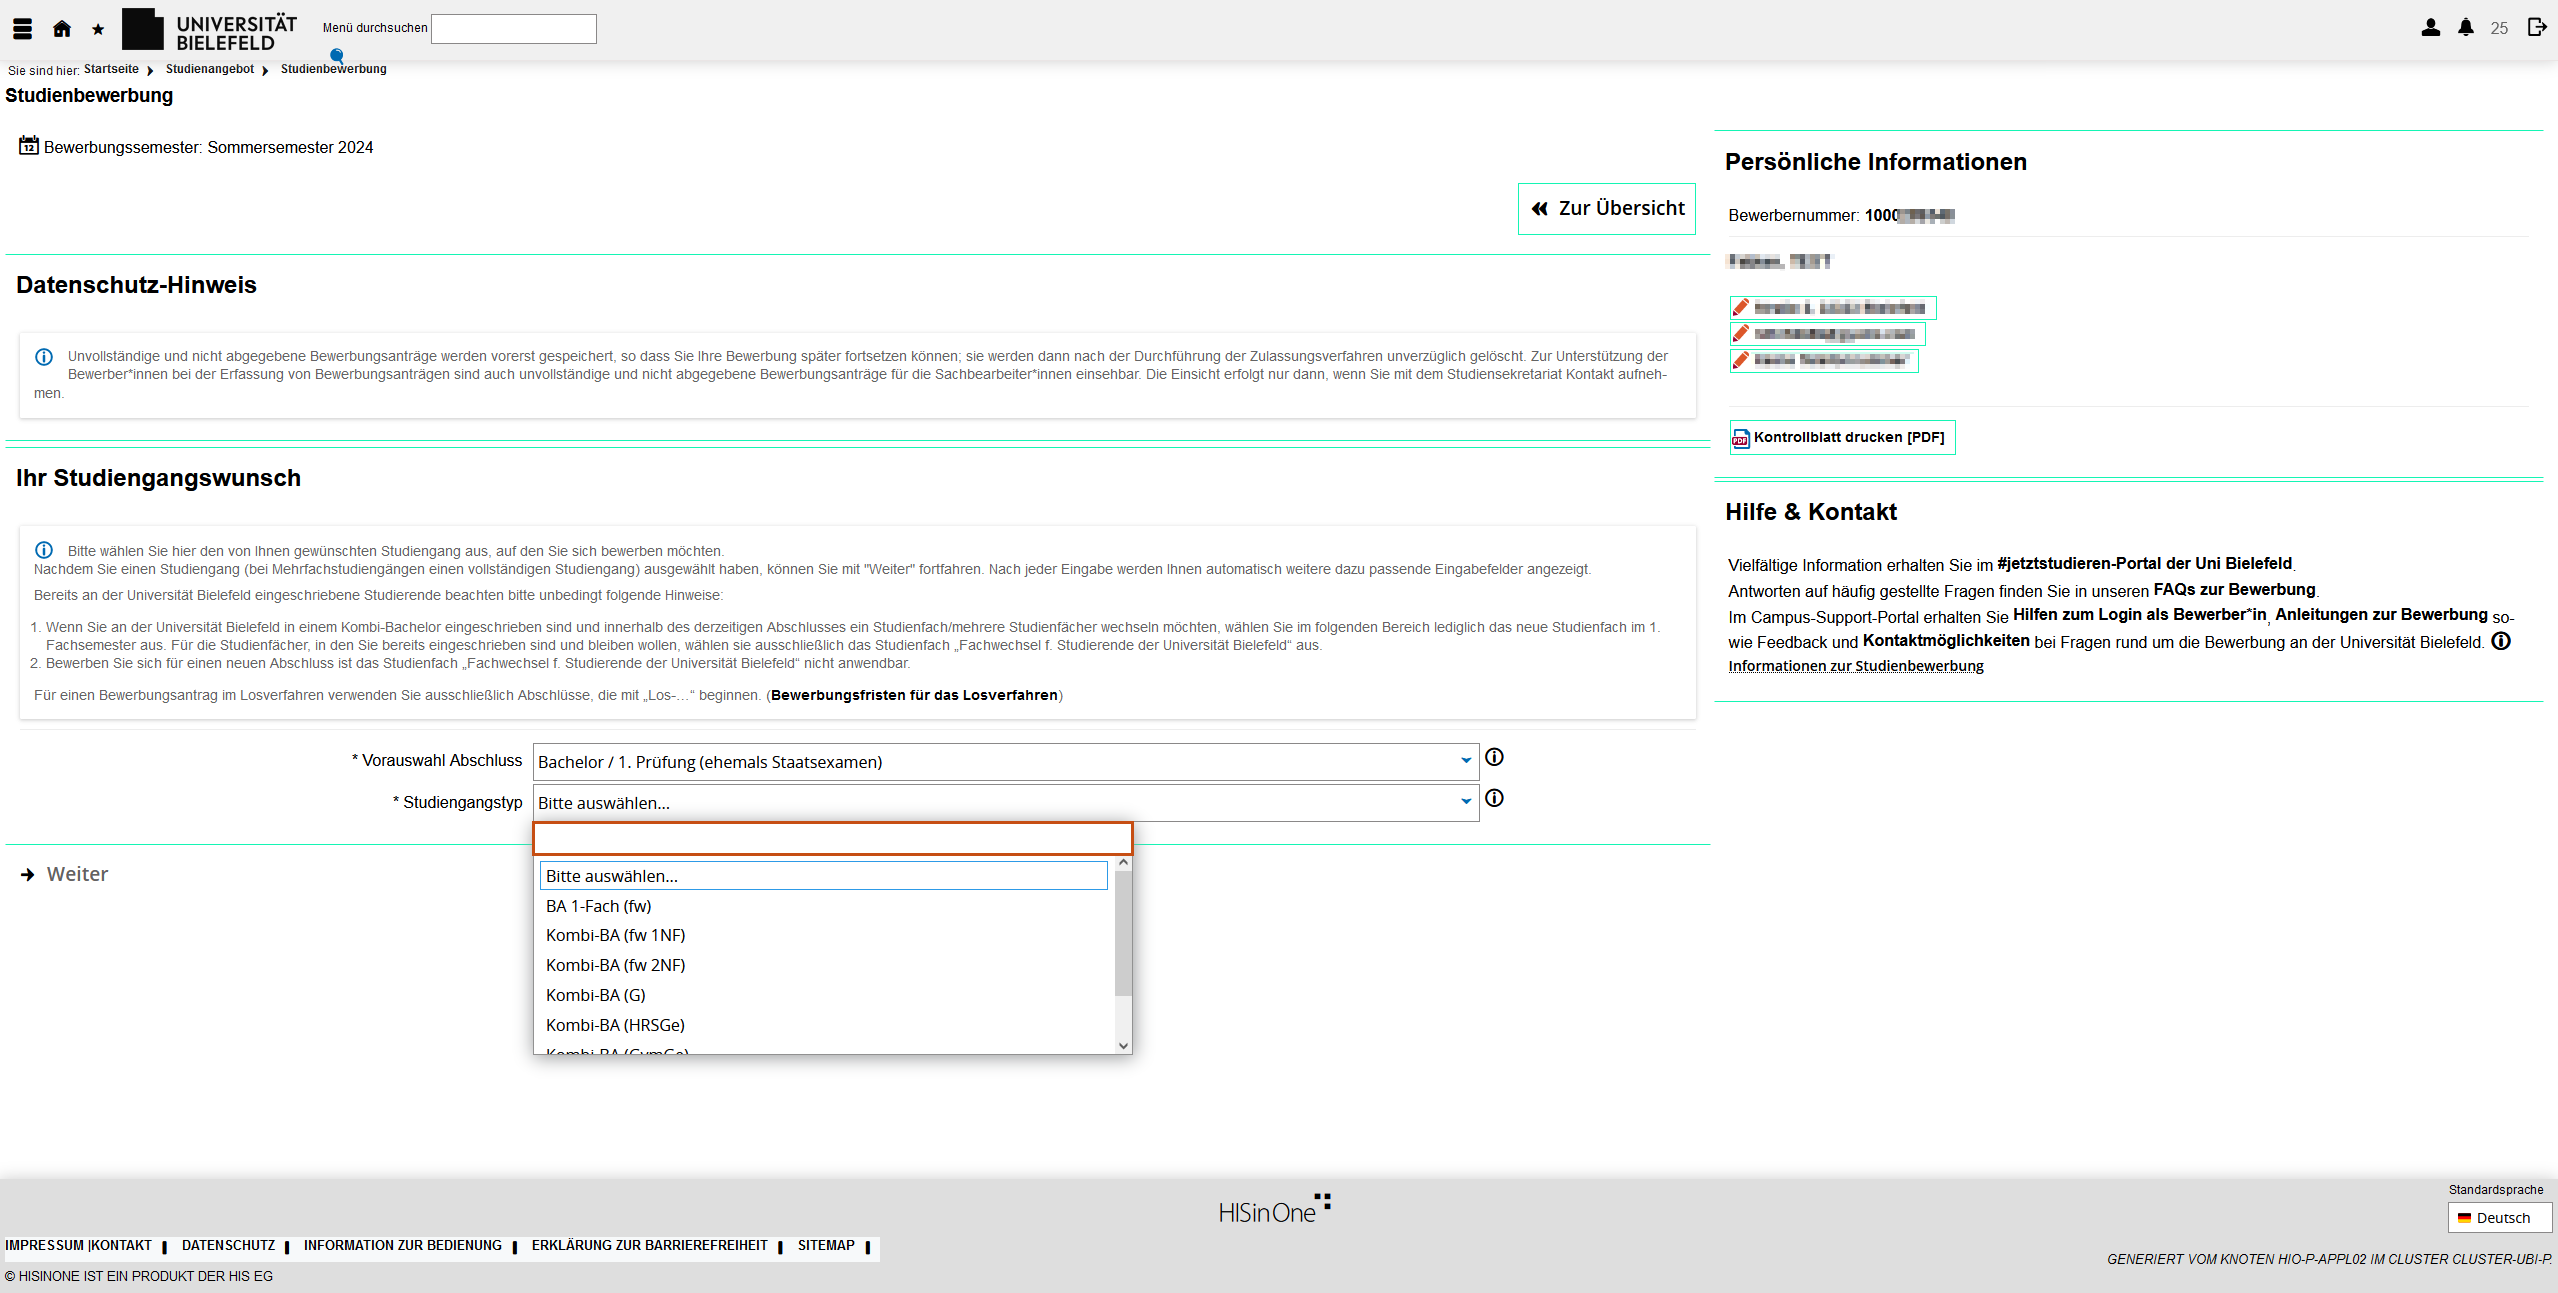Click the Zur Übersicht button

pos(1606,208)
